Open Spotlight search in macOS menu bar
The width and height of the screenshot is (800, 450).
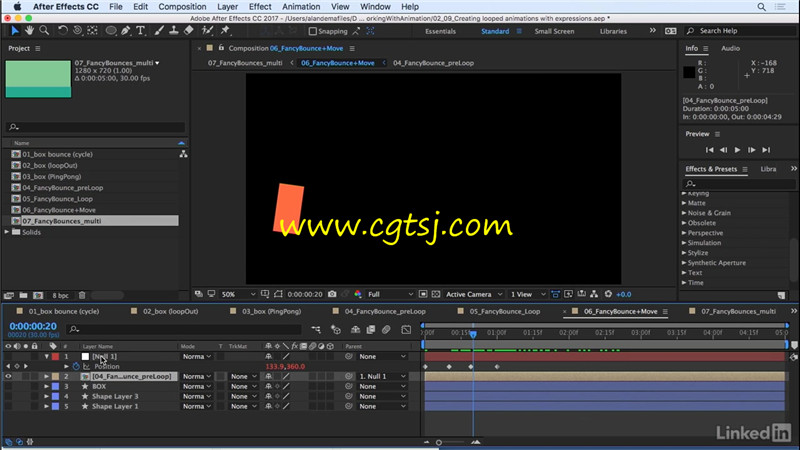pyautogui.click(x=761, y=7)
